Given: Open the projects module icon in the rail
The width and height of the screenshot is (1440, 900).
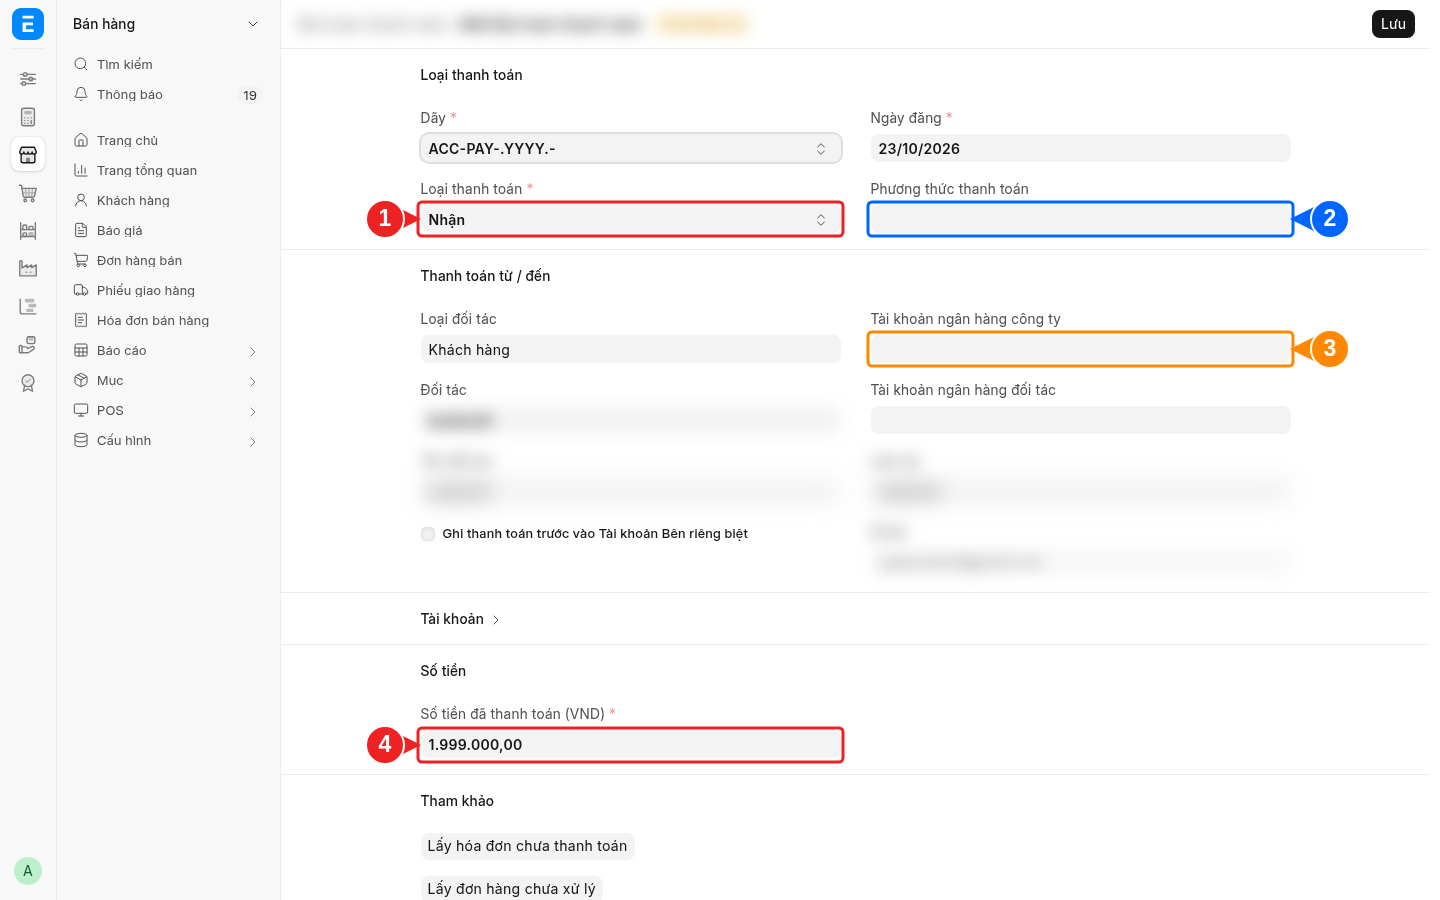Looking at the screenshot, I should click(x=28, y=307).
